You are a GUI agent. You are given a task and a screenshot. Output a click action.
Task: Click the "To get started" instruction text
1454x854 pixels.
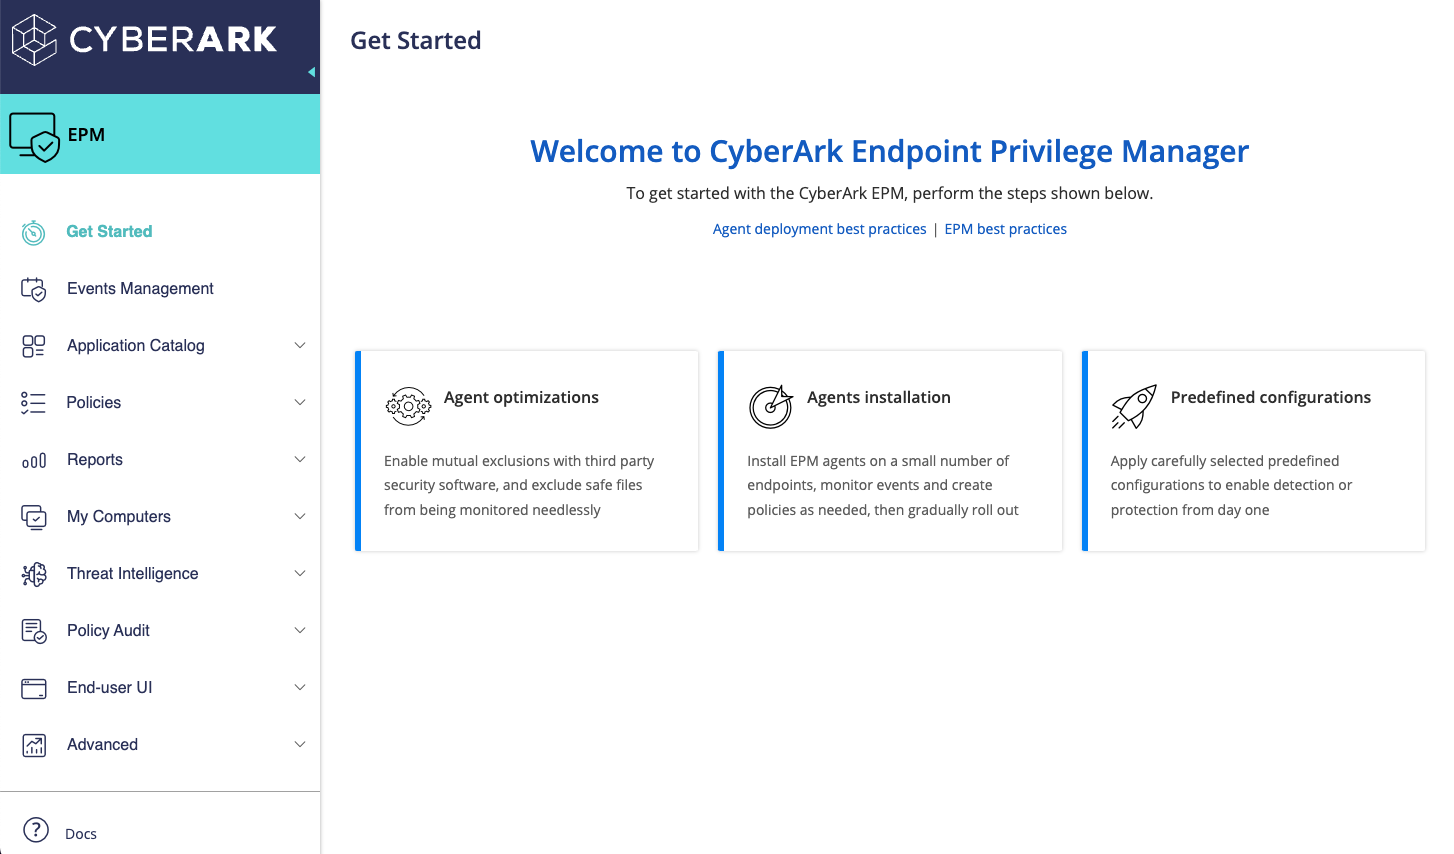(890, 193)
